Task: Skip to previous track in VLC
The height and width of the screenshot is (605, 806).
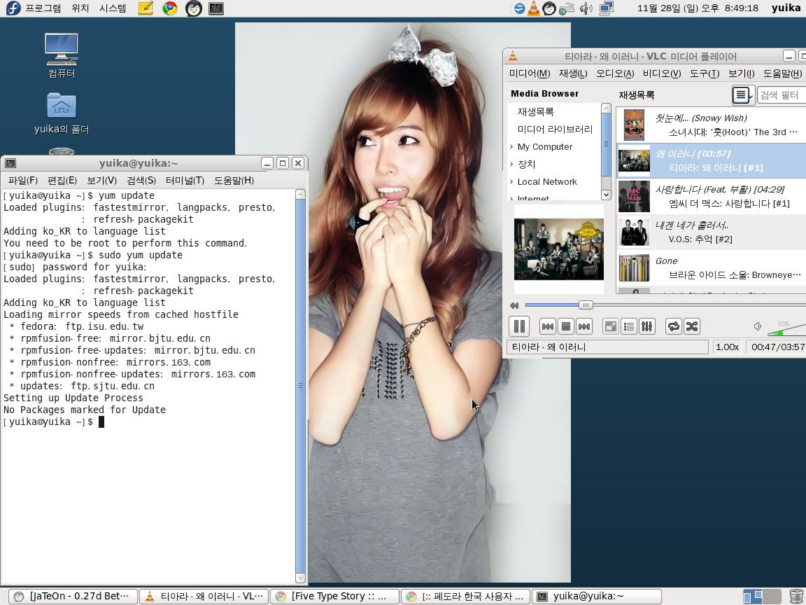Action: [x=547, y=326]
